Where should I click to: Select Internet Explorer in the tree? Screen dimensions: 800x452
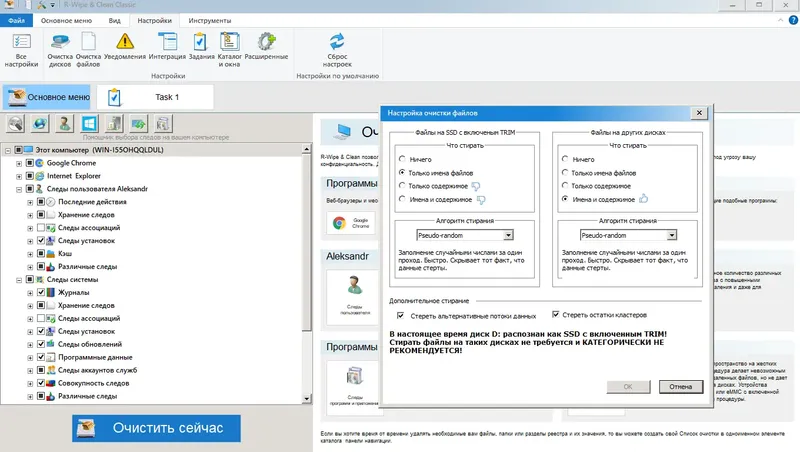pos(74,176)
